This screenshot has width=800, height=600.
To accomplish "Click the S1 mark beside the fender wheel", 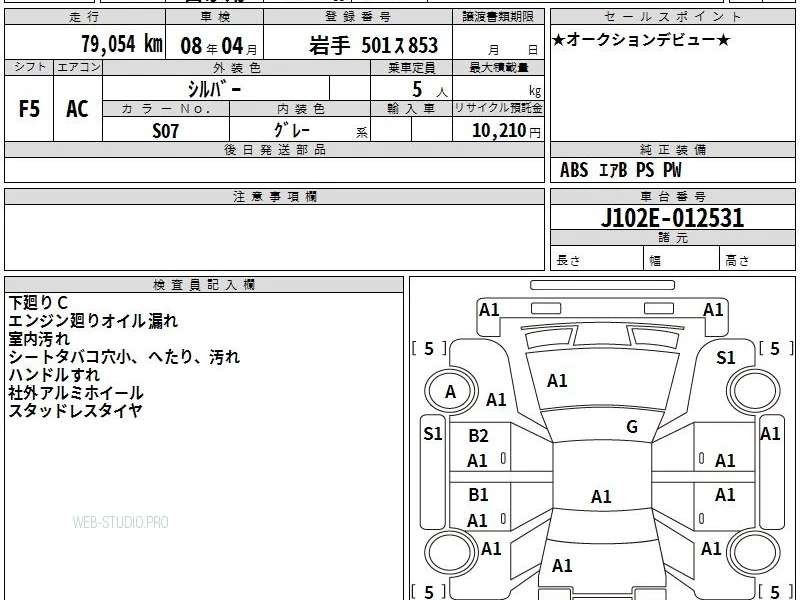I will [x=726, y=358].
